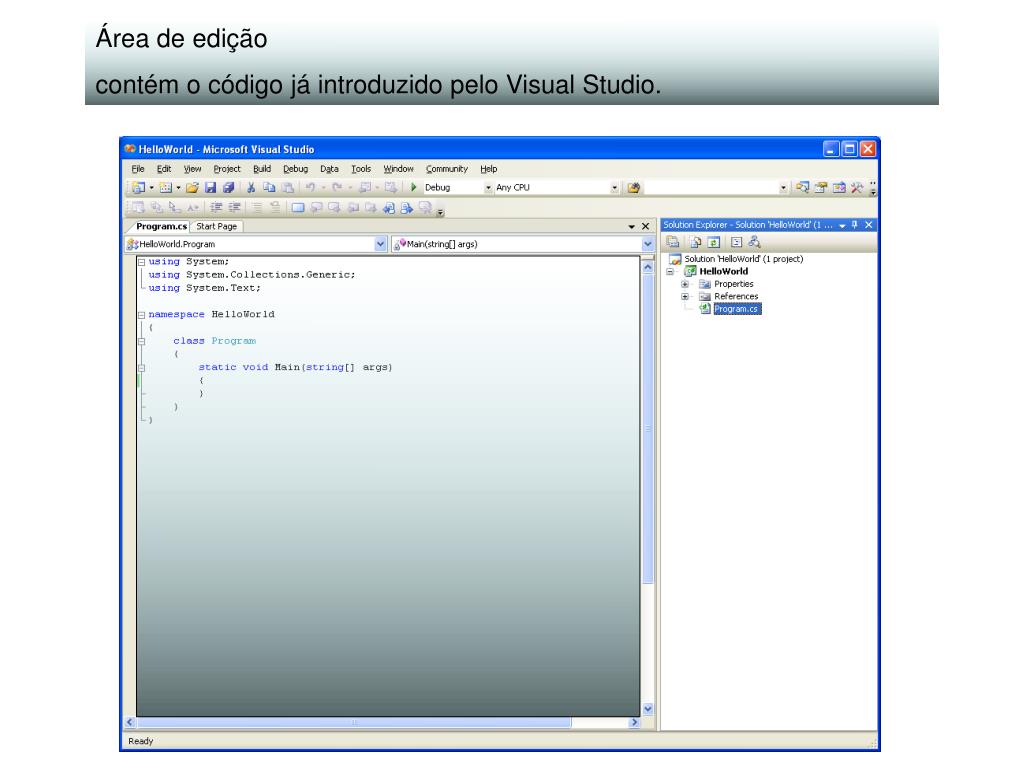
Task: Click the Redo arrow icon
Action: [337, 188]
